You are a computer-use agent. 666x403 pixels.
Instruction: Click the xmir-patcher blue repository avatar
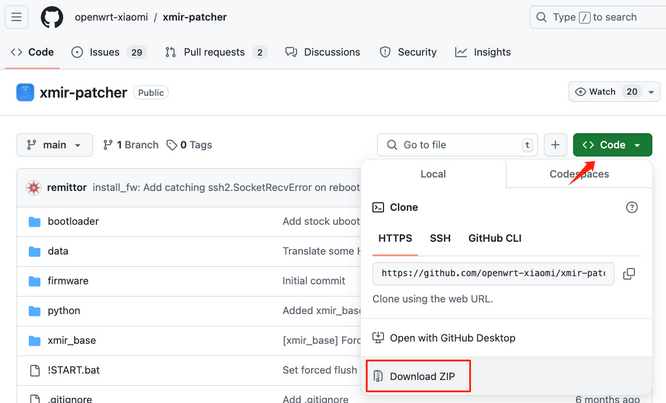point(25,93)
